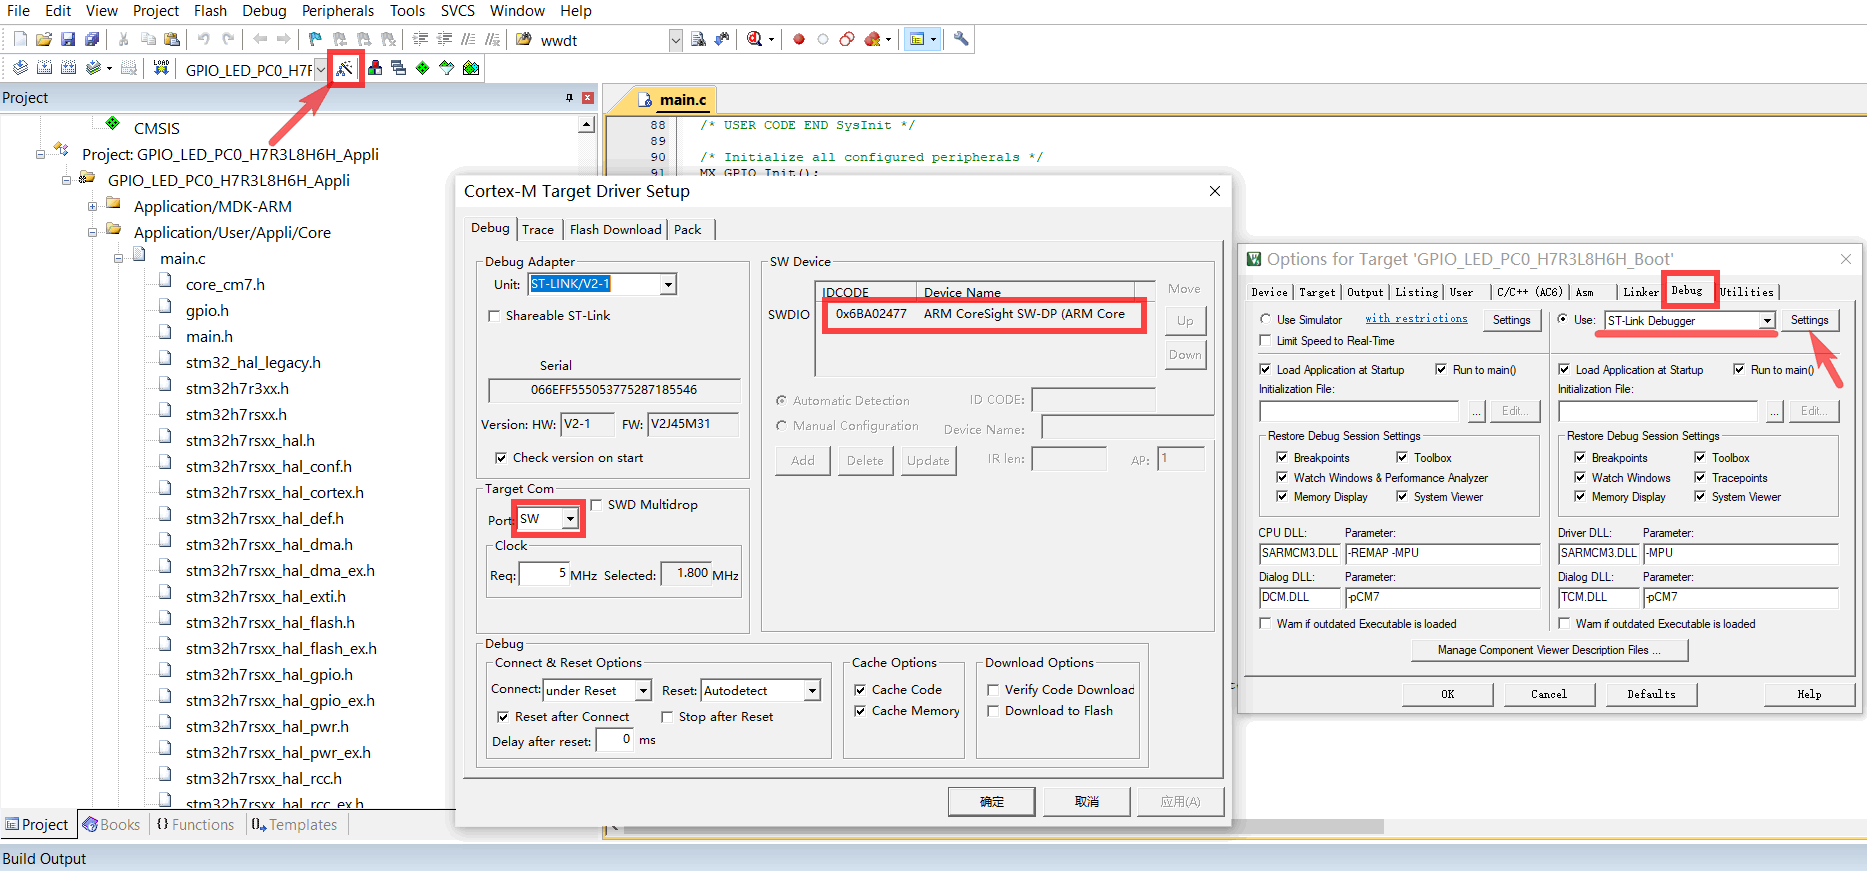Click the 取消 button
The image size is (1867, 871).
[1087, 802]
